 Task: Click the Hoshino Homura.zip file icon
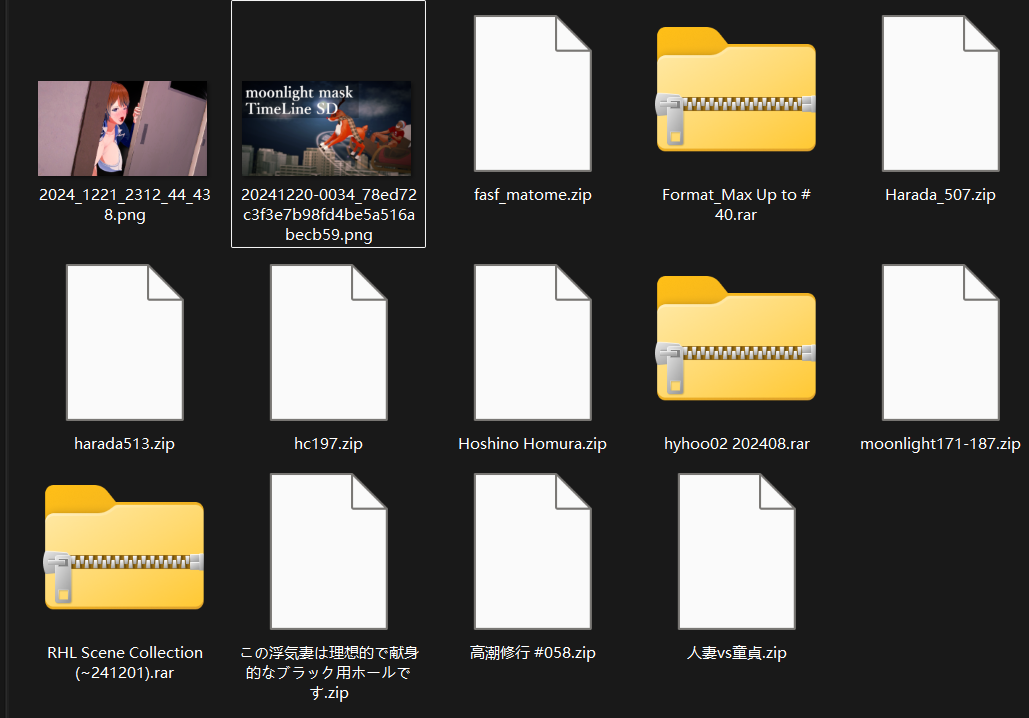click(532, 342)
